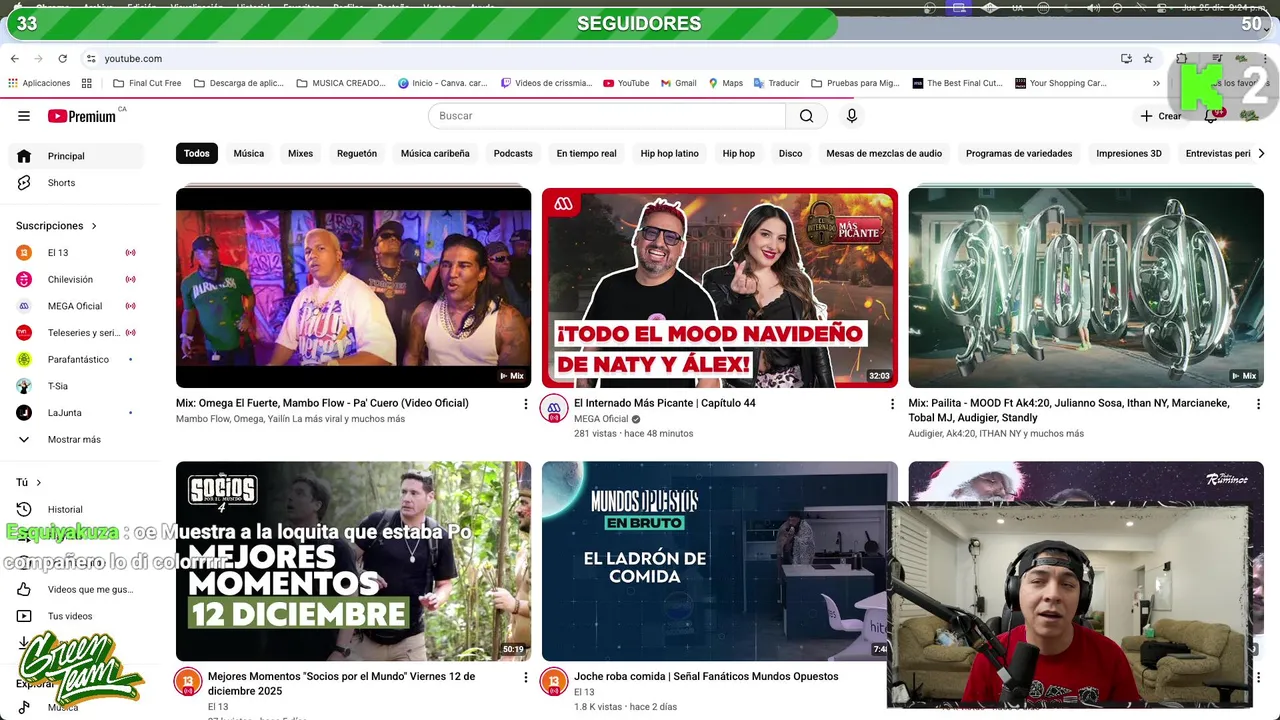The width and height of the screenshot is (1280, 720).
Task: Start voice search with the microphone
Action: [x=852, y=116]
